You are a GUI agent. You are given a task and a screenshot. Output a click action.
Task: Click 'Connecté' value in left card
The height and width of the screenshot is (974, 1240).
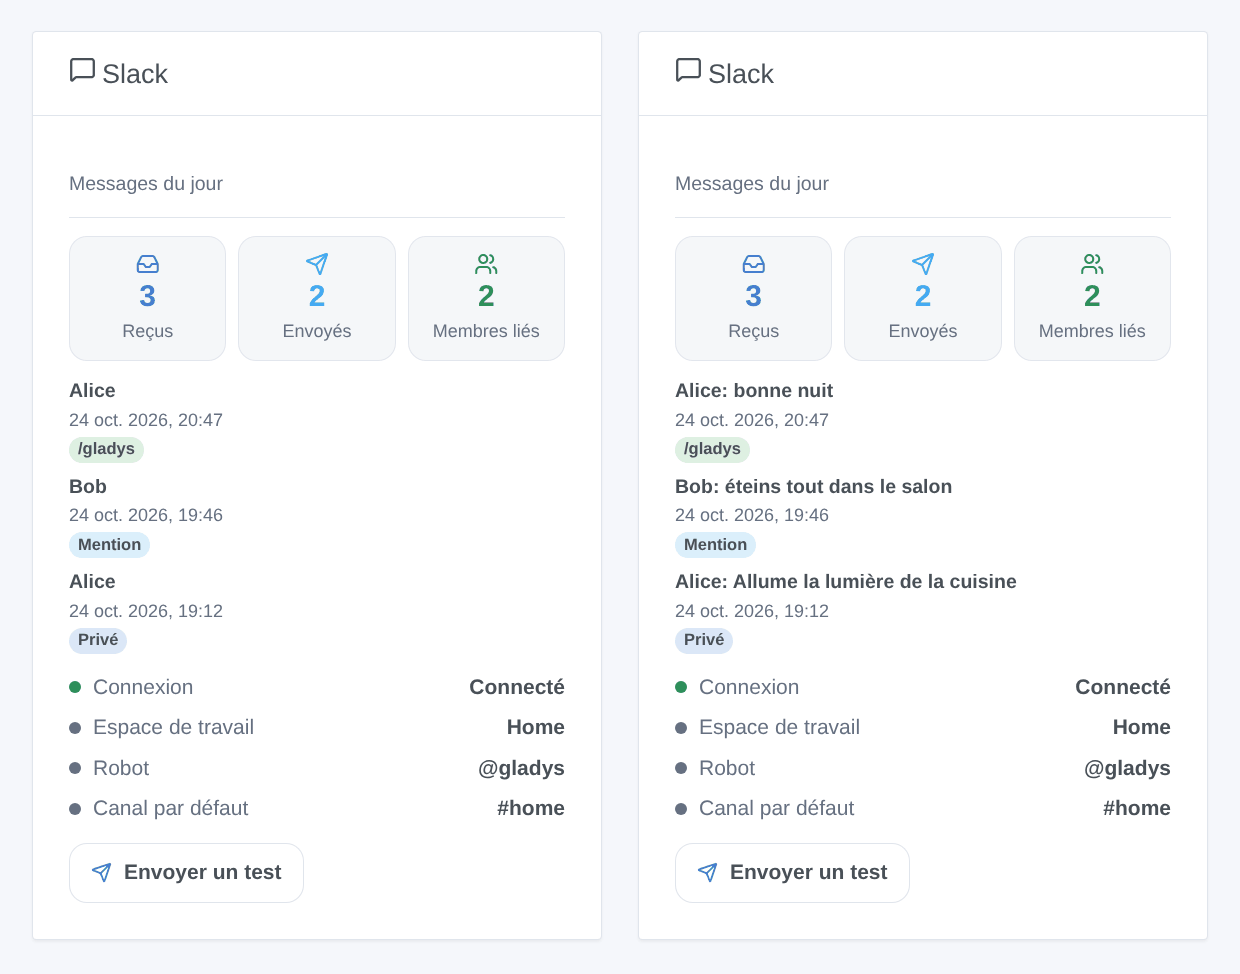[x=517, y=687]
